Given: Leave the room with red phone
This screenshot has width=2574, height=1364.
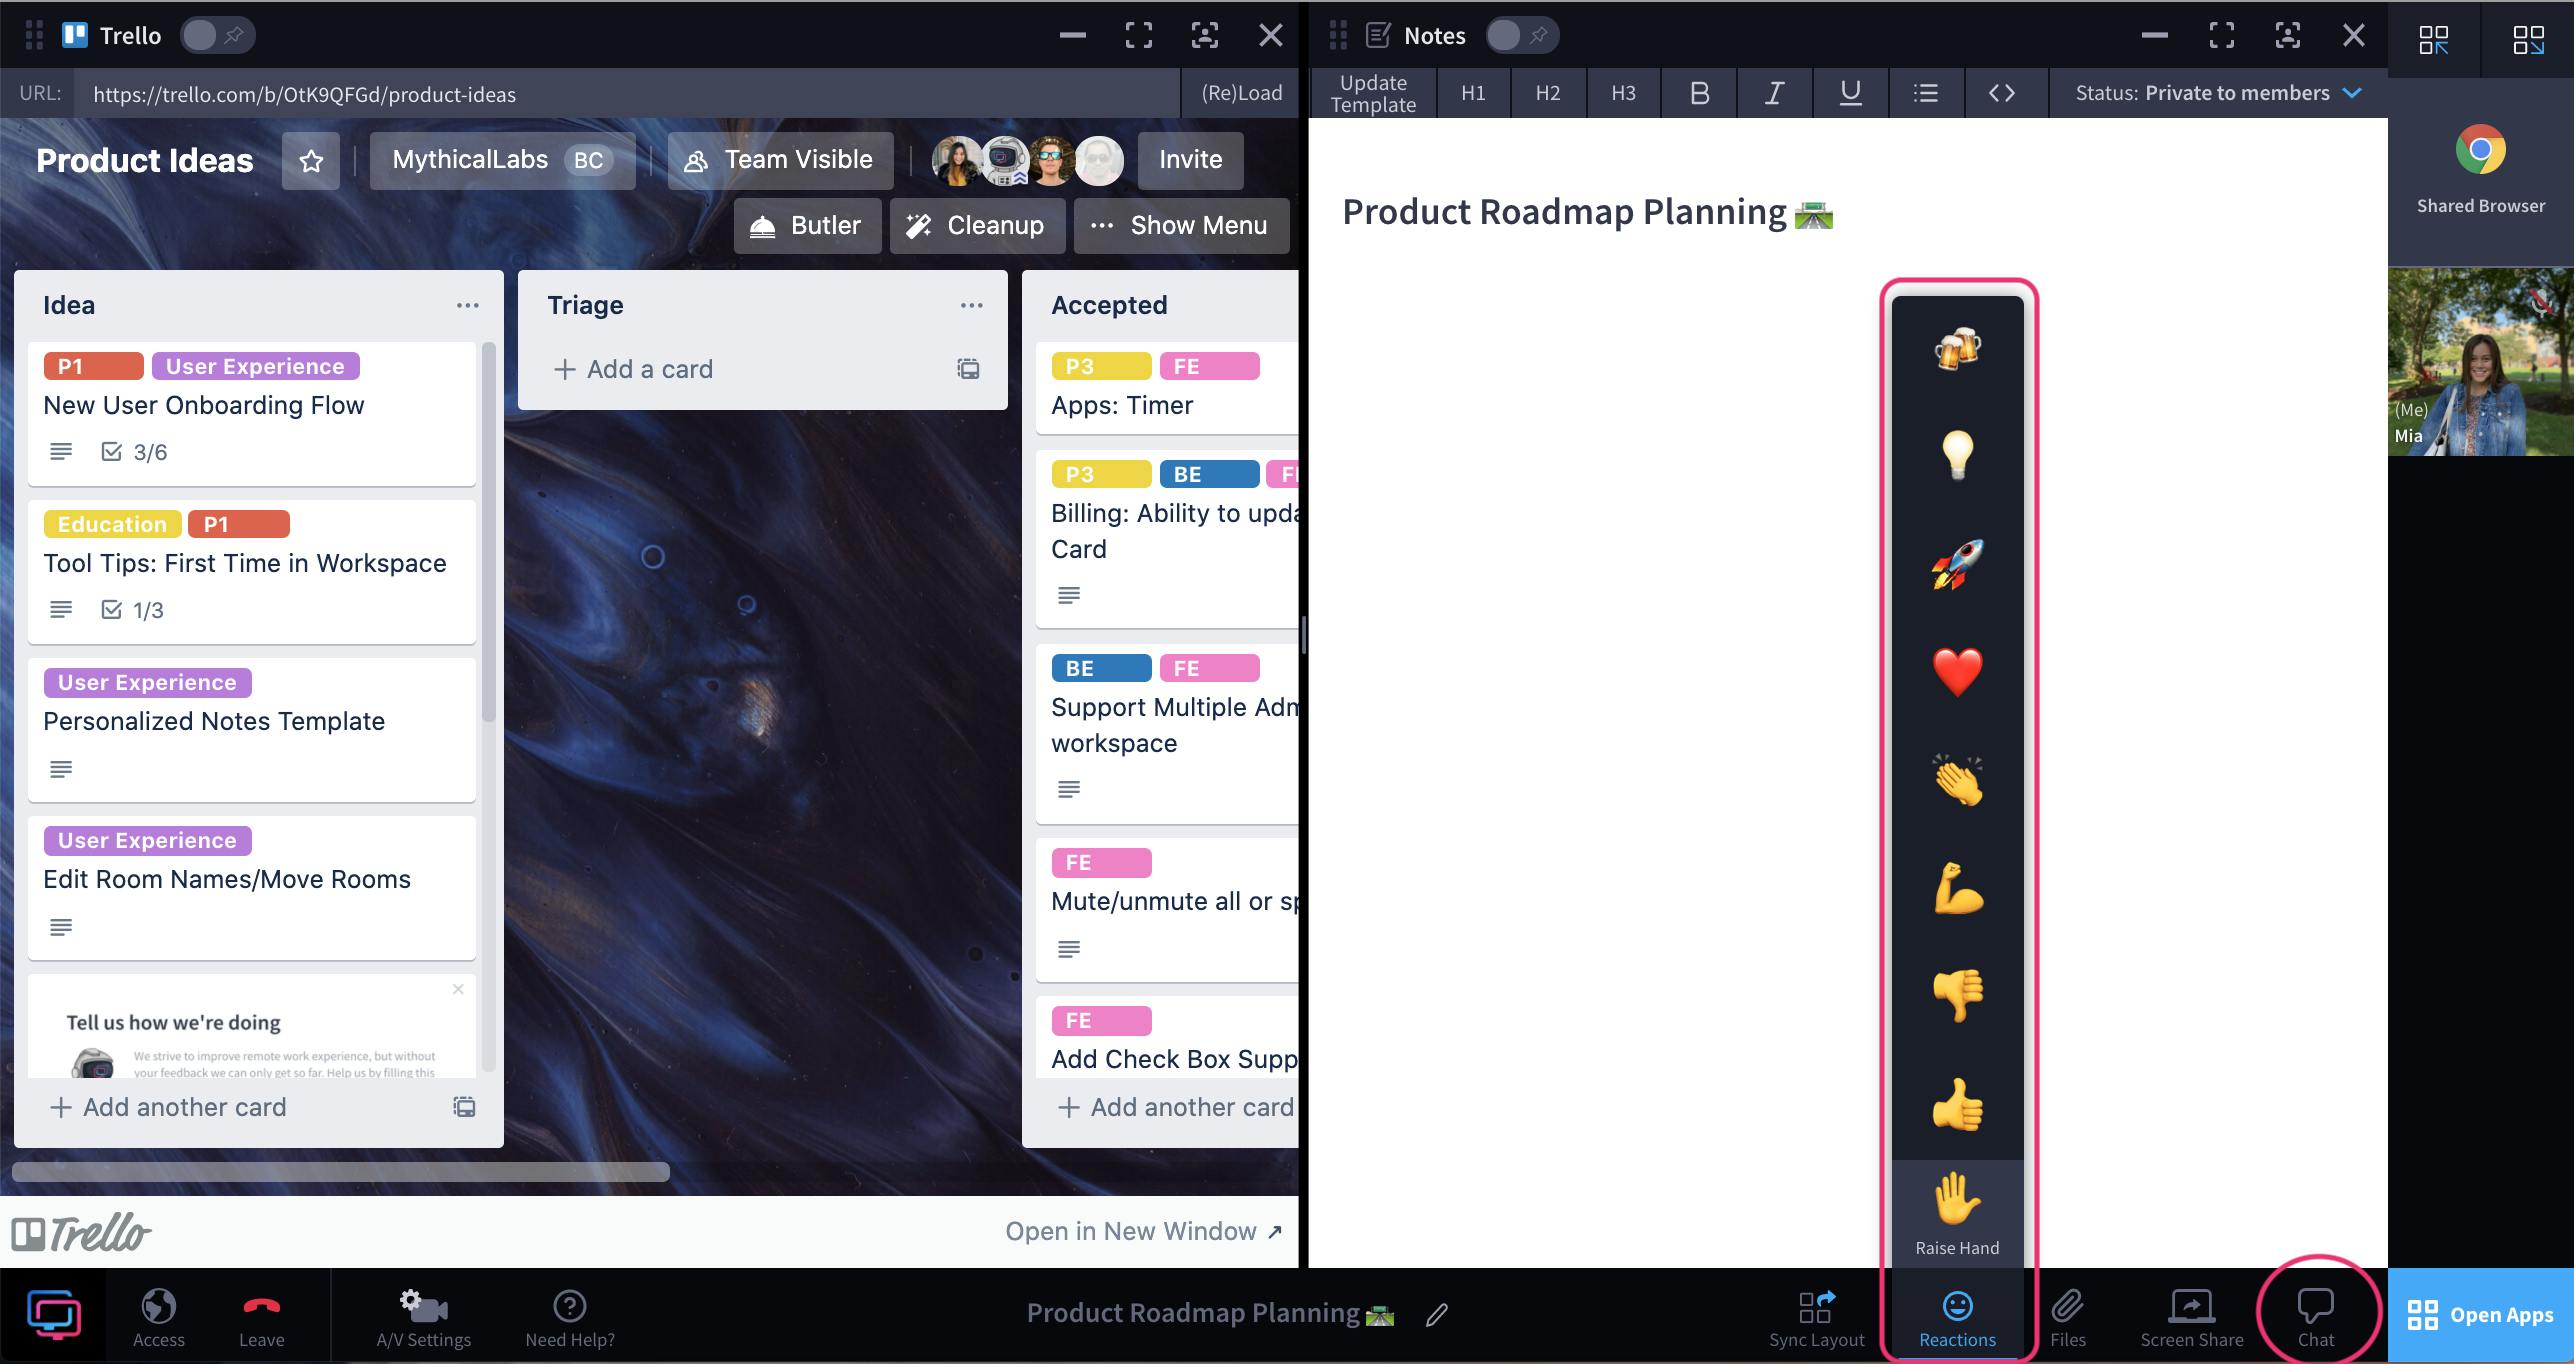Looking at the screenshot, I should [261, 1318].
